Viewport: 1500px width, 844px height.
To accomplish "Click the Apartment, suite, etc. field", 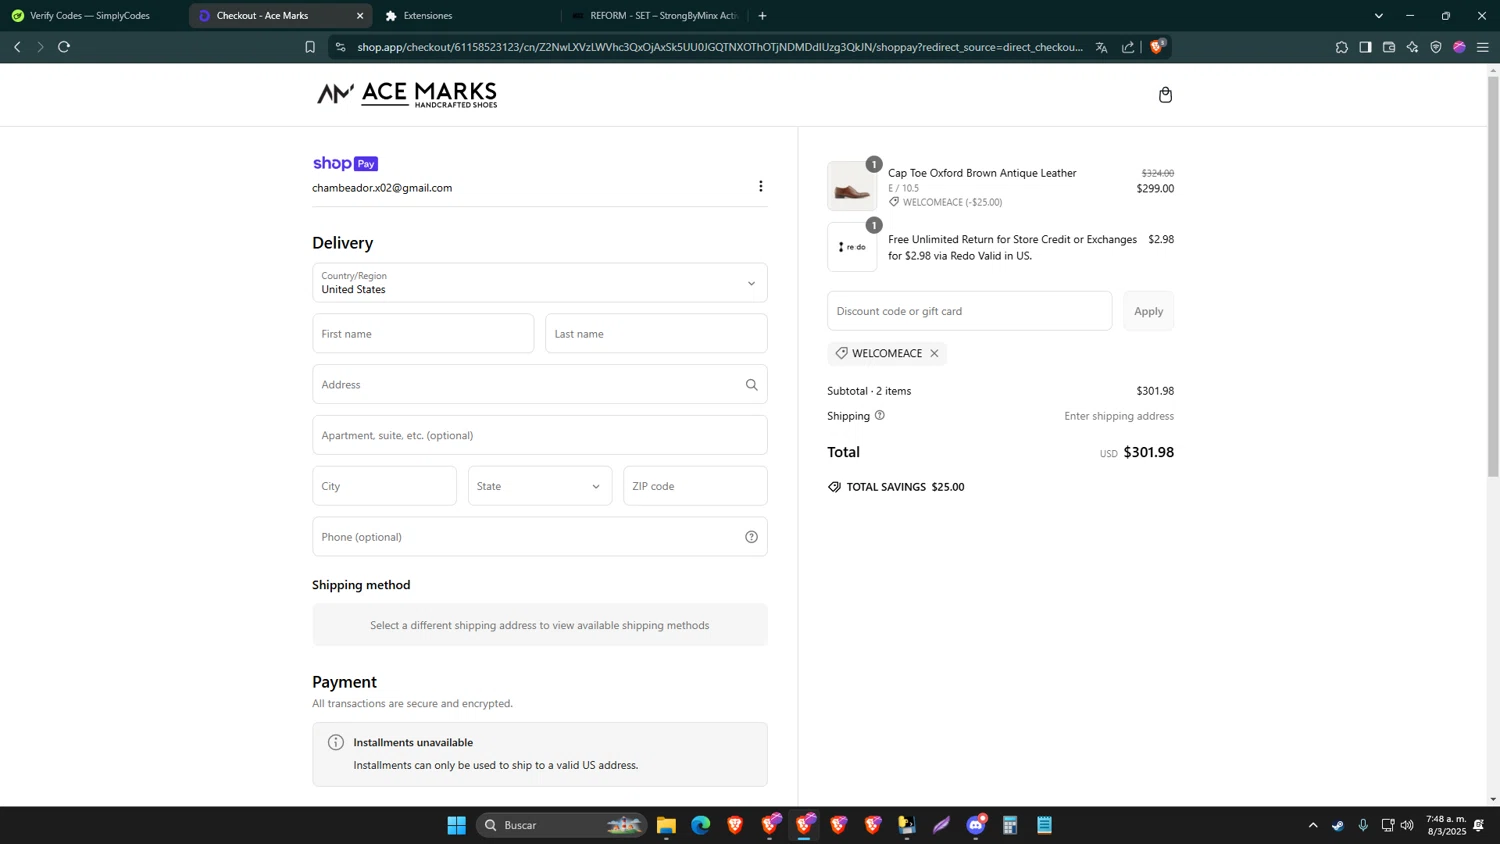I will 540,435.
